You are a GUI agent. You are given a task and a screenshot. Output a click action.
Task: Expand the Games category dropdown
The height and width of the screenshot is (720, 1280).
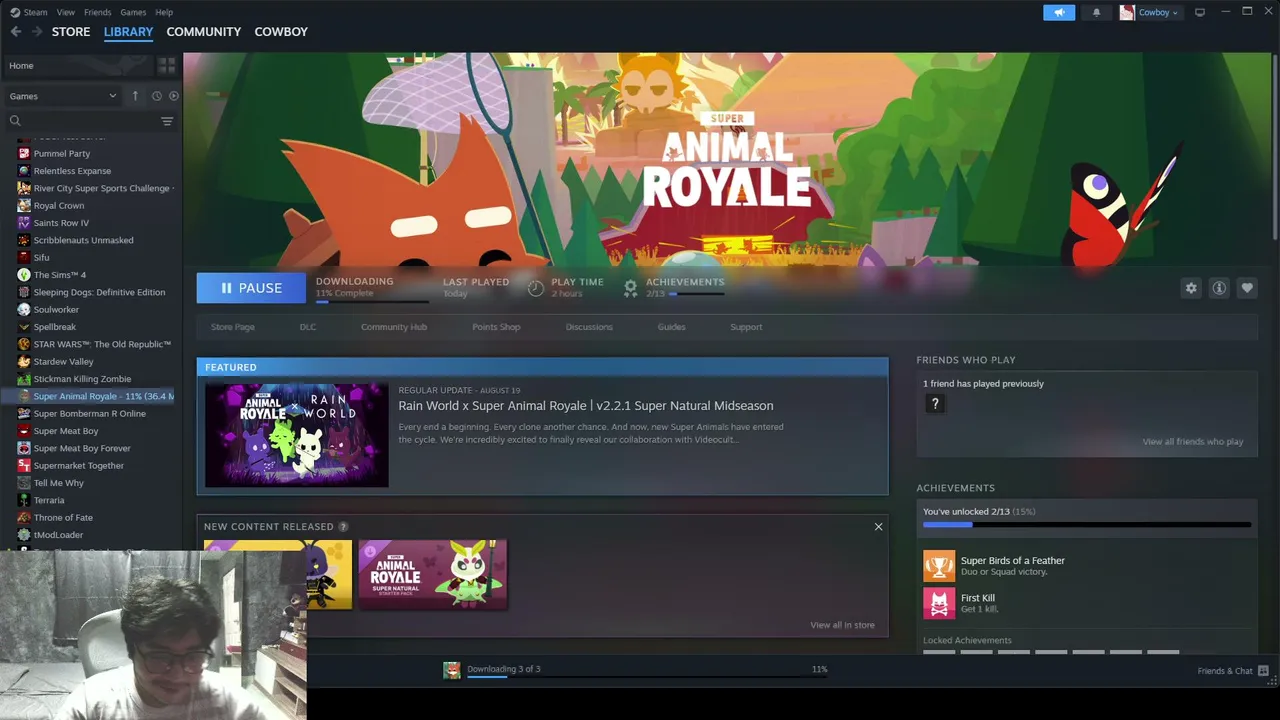[x=63, y=96]
